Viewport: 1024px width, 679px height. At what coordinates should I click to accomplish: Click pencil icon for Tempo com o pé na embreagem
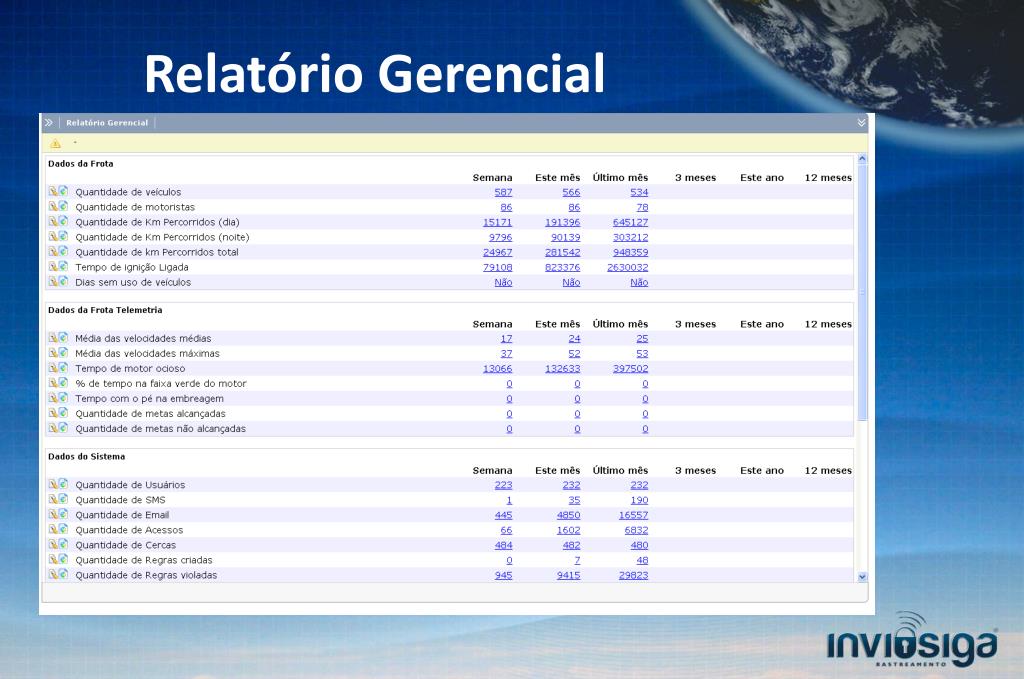pyautogui.click(x=53, y=398)
